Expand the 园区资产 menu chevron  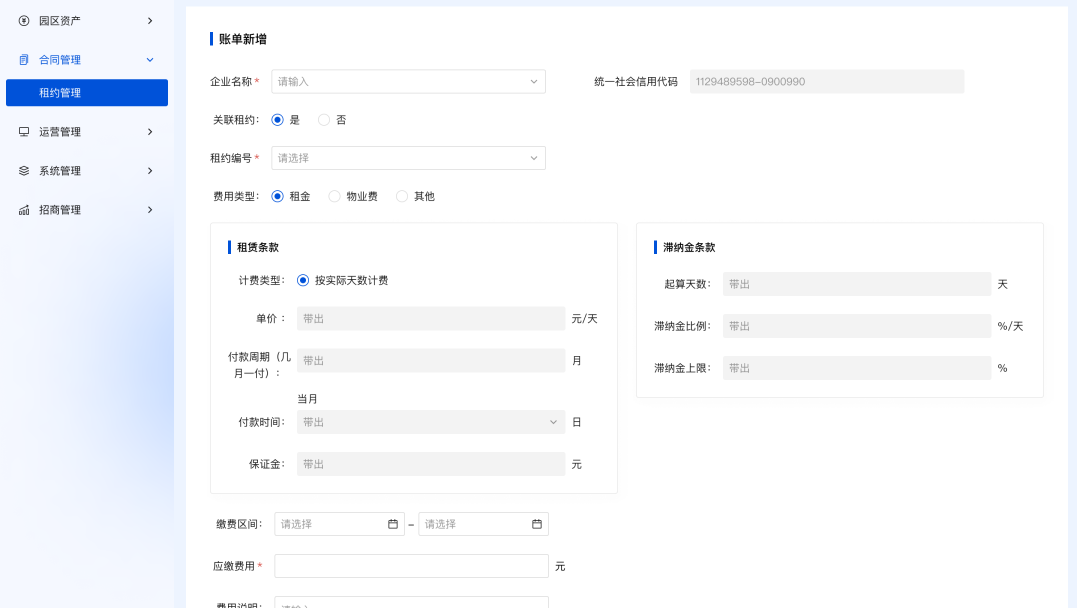tap(150, 20)
